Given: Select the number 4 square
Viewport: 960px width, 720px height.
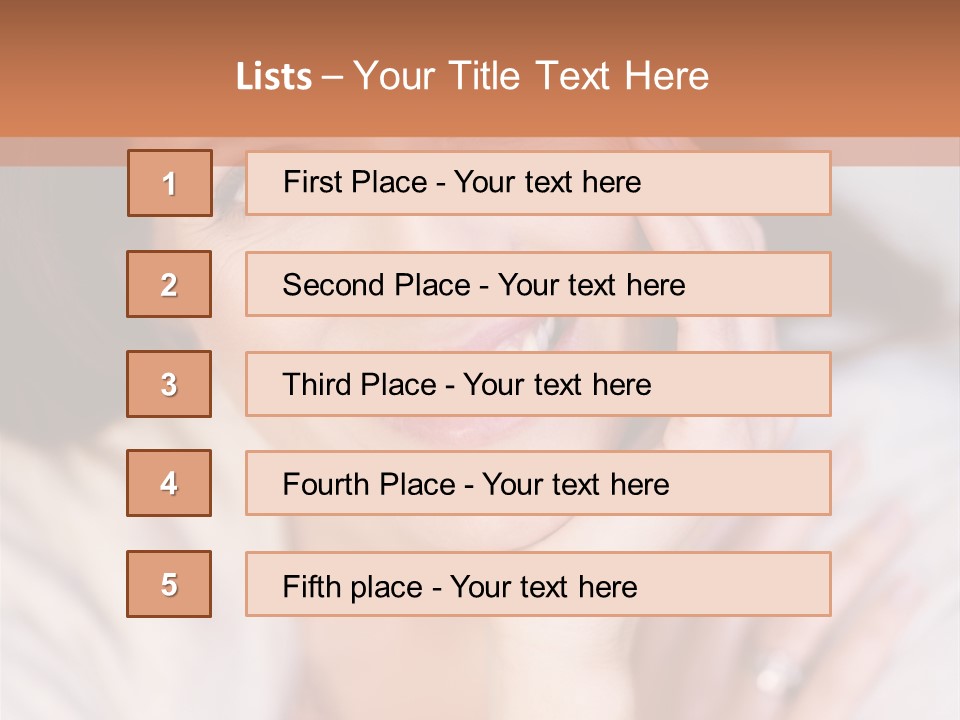Looking at the screenshot, I should tap(169, 483).
